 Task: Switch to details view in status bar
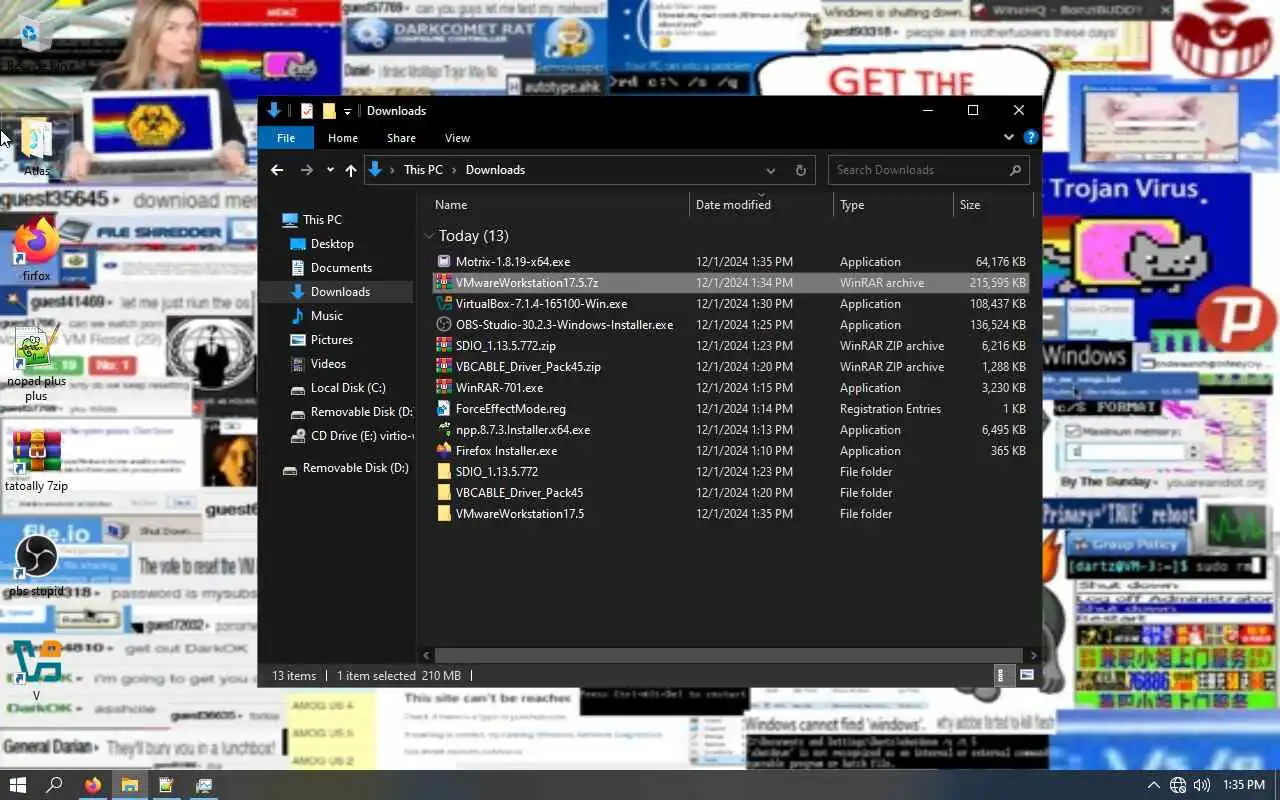pos(1001,676)
